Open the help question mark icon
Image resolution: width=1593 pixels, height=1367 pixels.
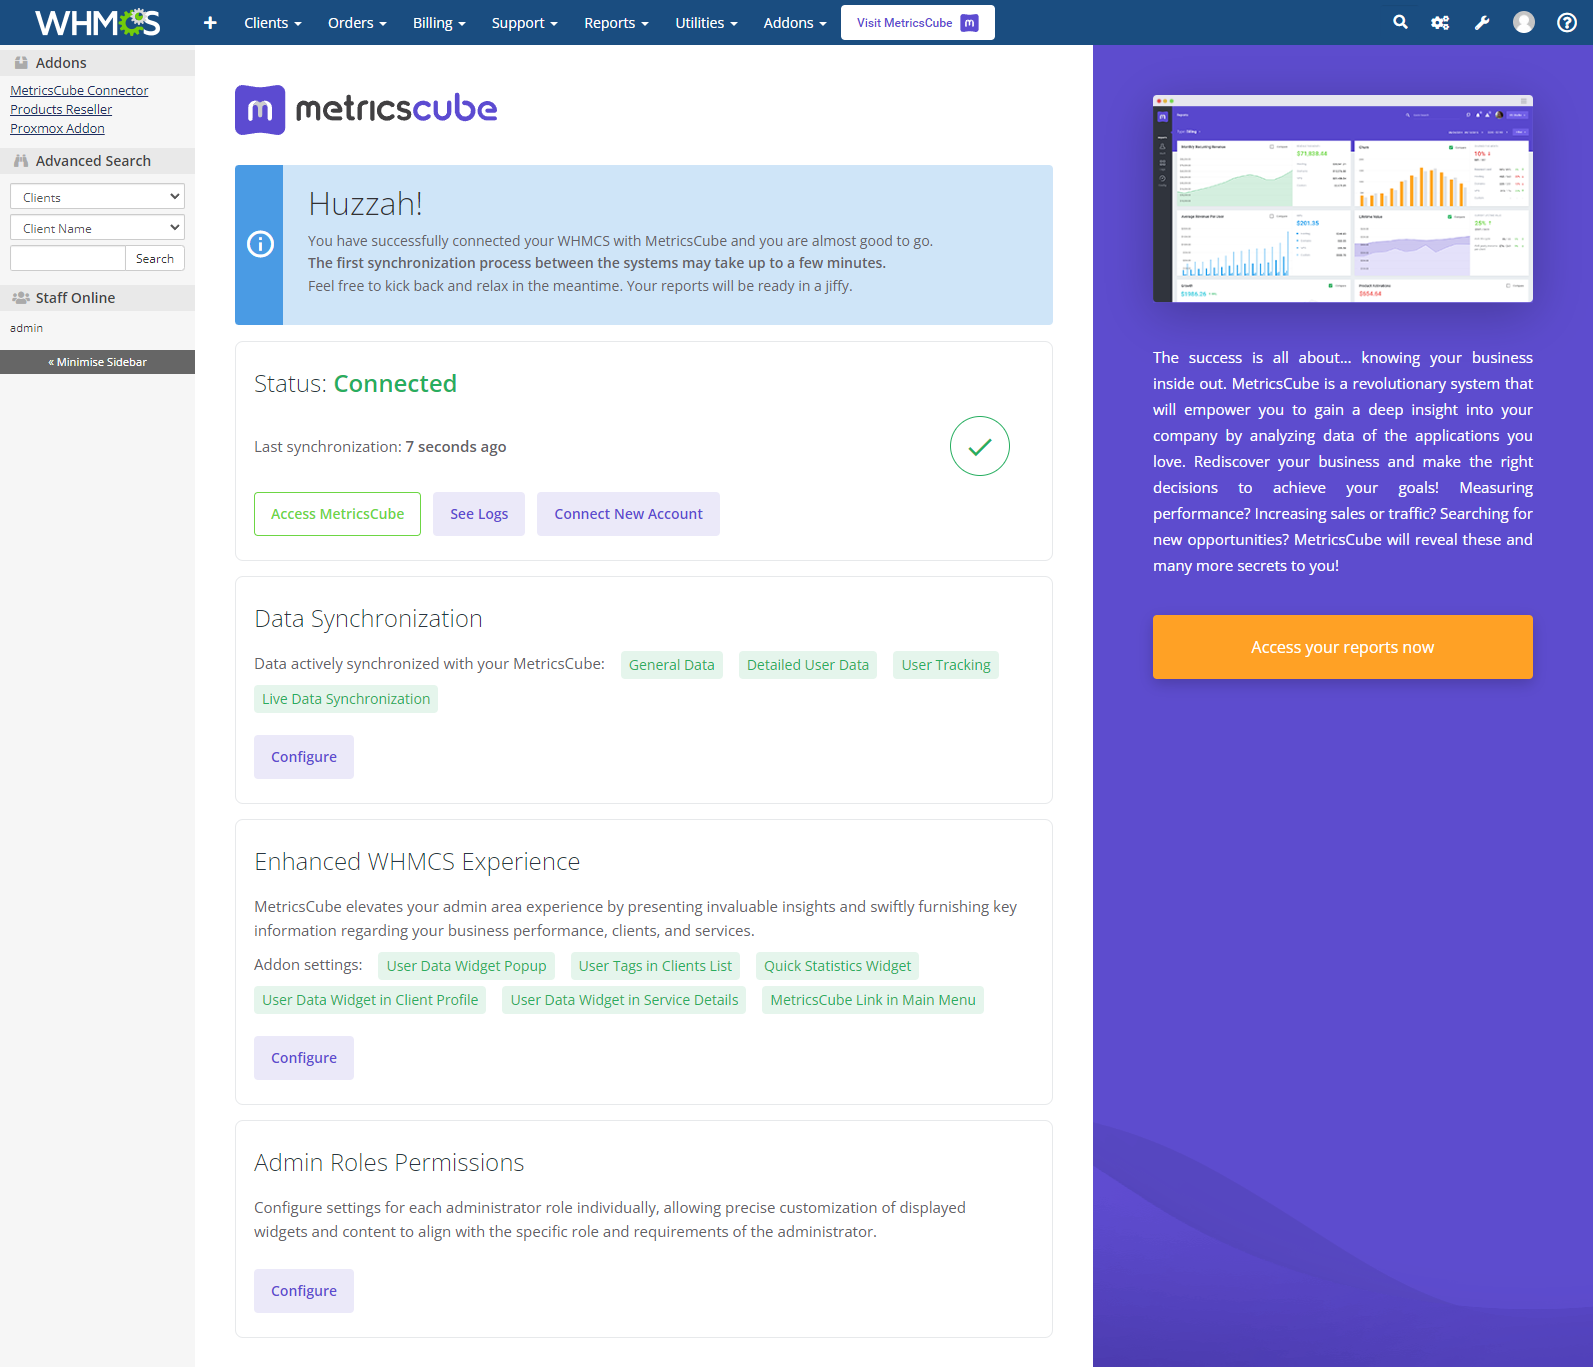click(1567, 22)
